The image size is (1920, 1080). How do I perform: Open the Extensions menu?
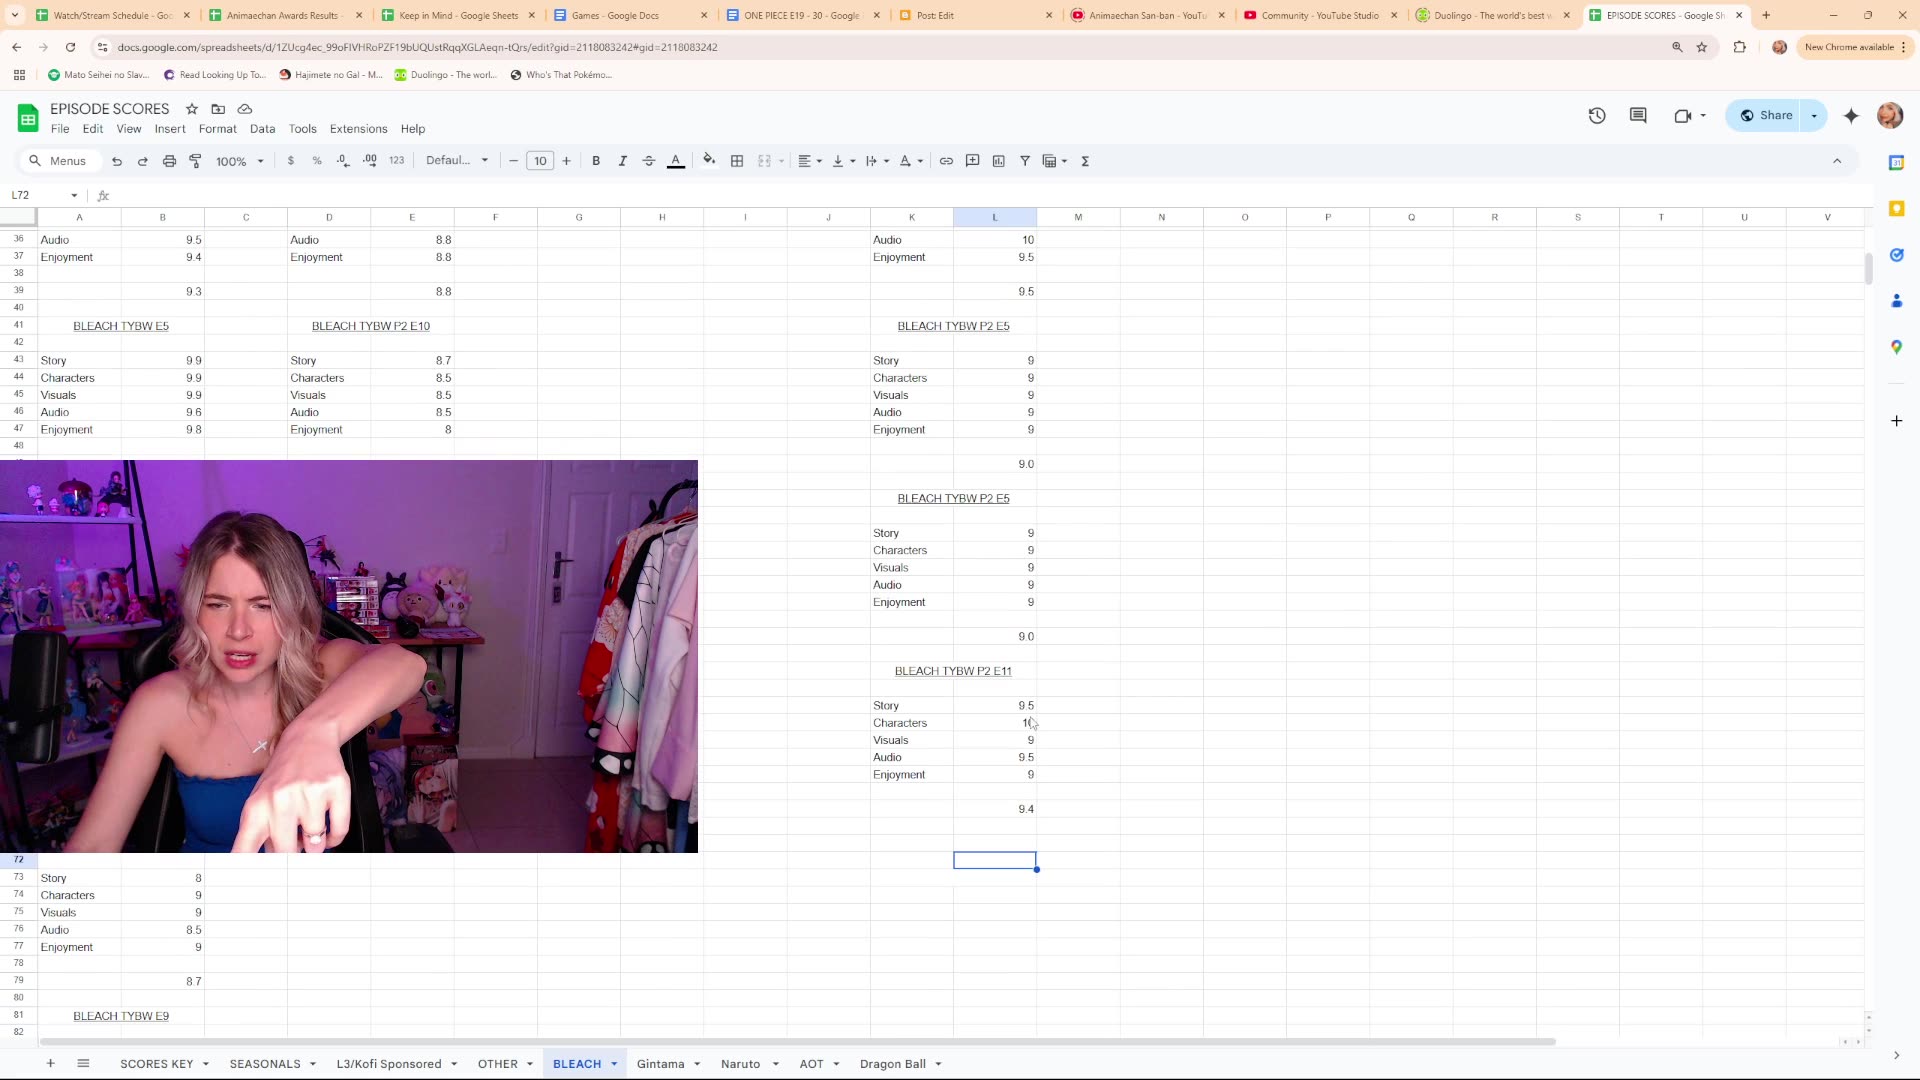(x=358, y=129)
